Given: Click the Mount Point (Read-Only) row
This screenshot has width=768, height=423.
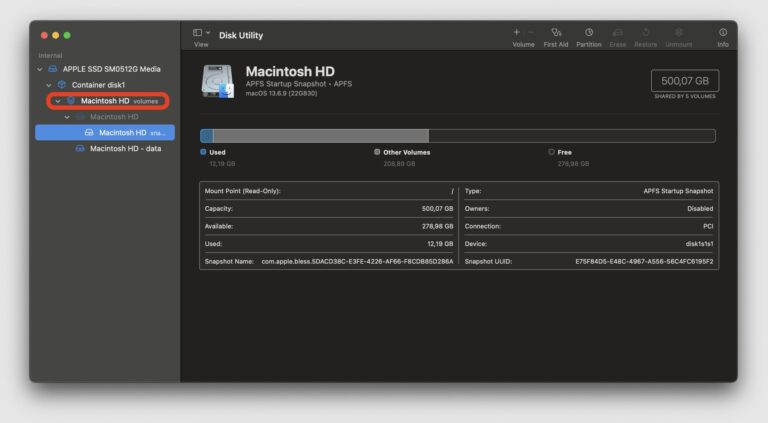Looking at the screenshot, I should (329, 191).
